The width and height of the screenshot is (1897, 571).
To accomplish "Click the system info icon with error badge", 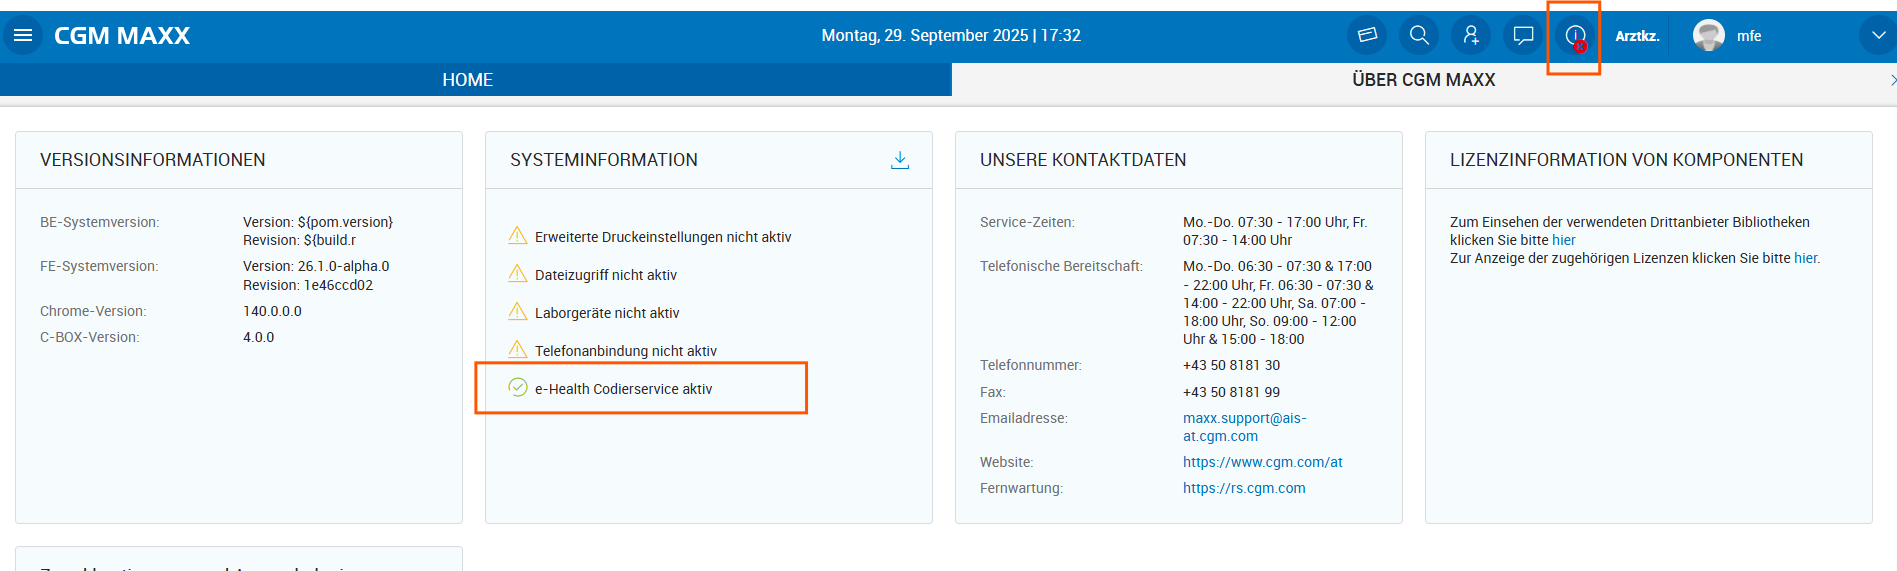I will point(1575,37).
